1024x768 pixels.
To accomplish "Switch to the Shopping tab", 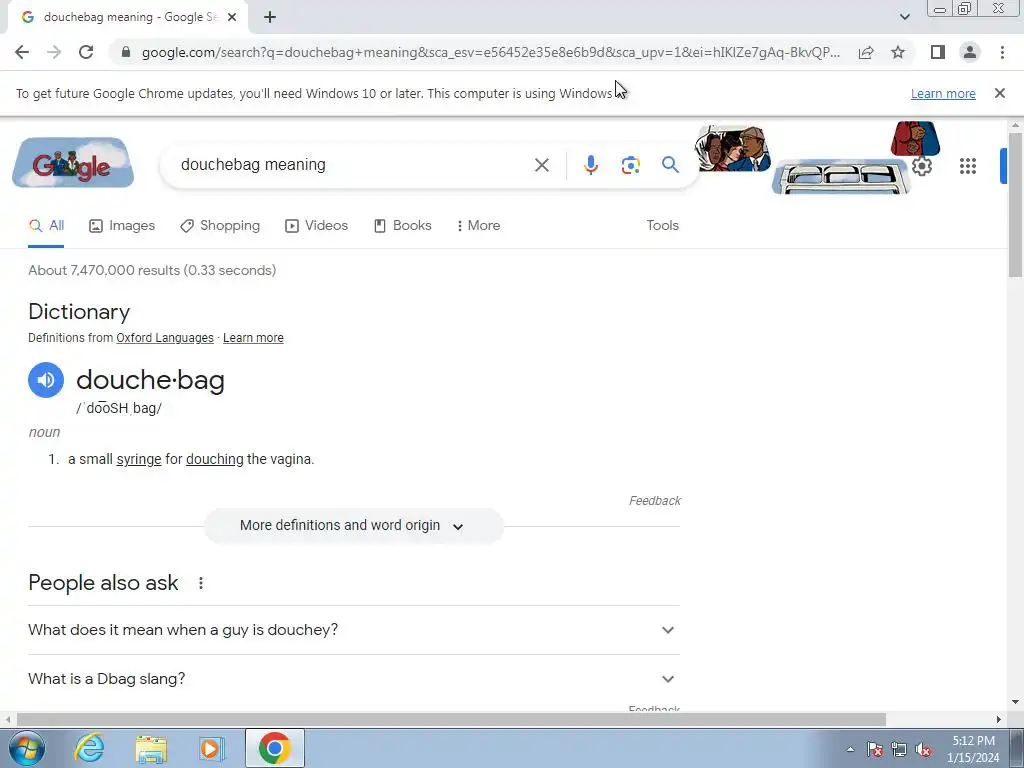I will [220, 226].
